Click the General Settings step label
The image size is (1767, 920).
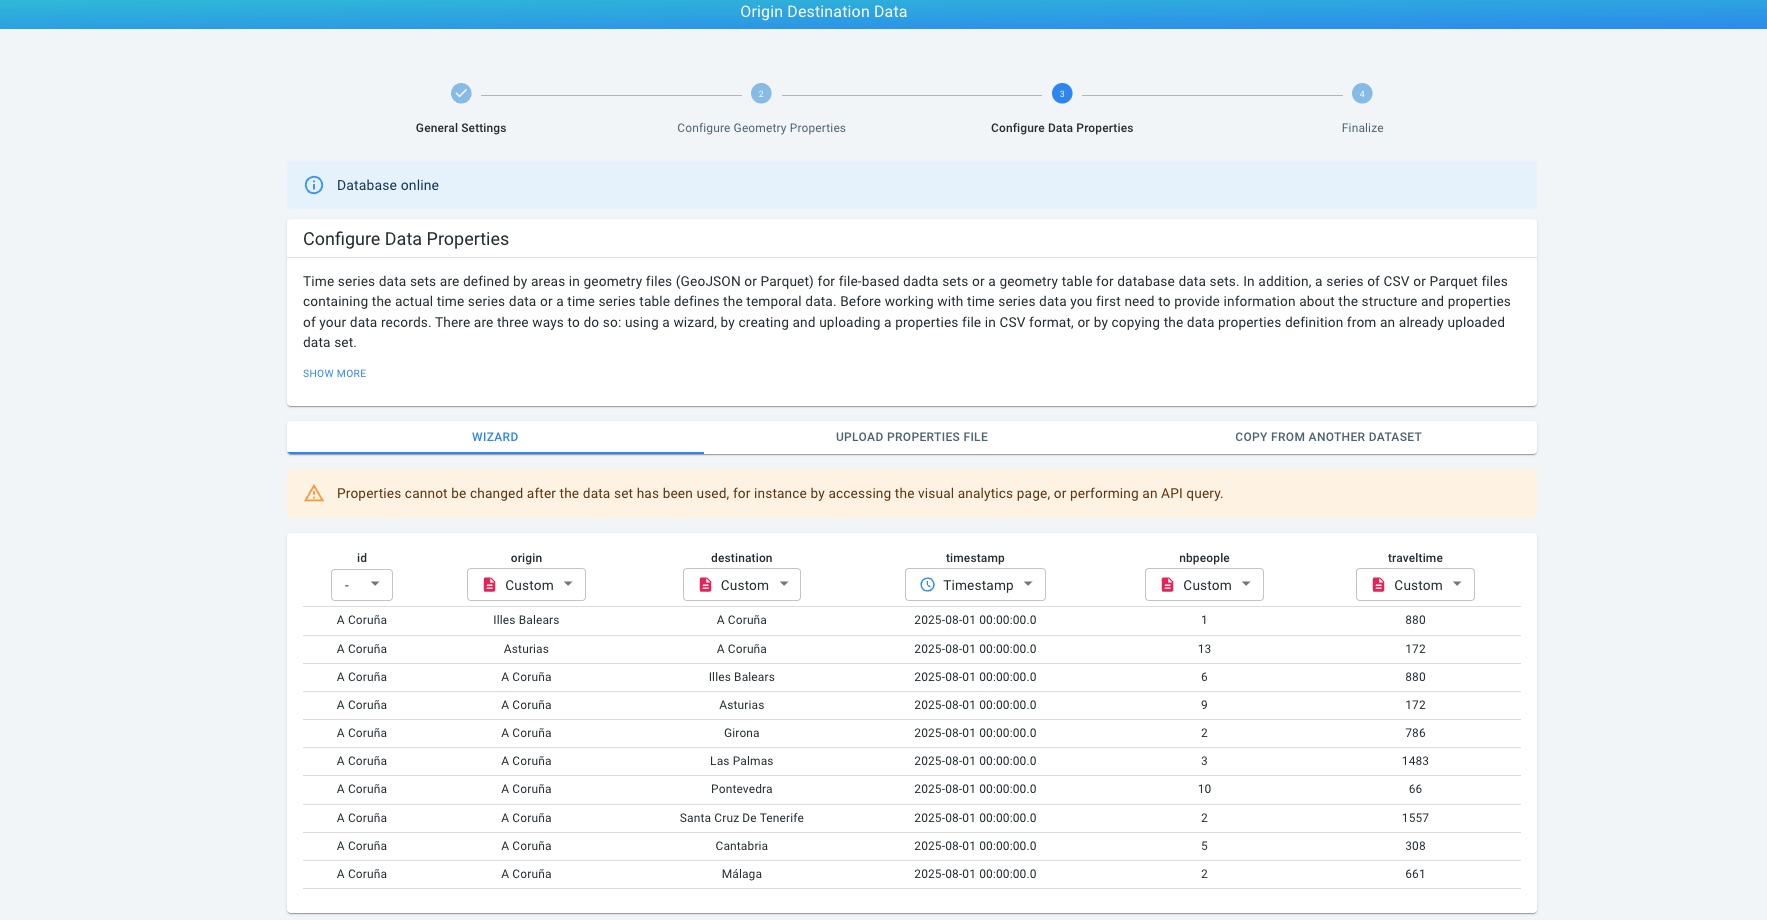(461, 128)
